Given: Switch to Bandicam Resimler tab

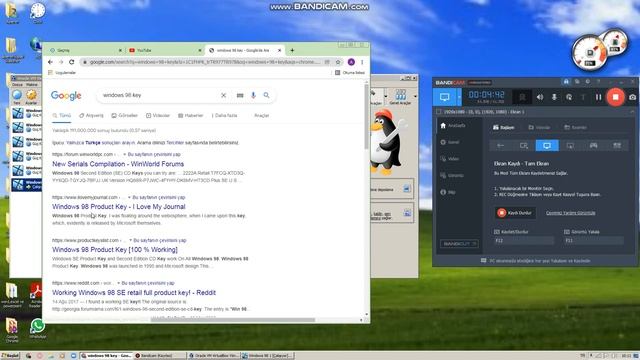Looking at the screenshot, I should coord(576,127).
